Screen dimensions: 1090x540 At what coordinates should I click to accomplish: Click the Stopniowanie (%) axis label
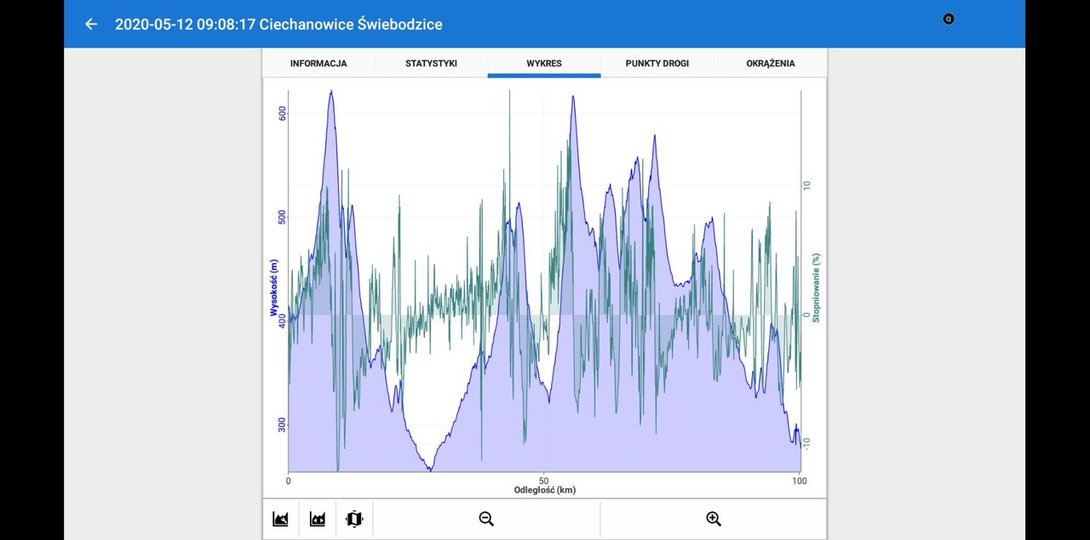(x=816, y=288)
